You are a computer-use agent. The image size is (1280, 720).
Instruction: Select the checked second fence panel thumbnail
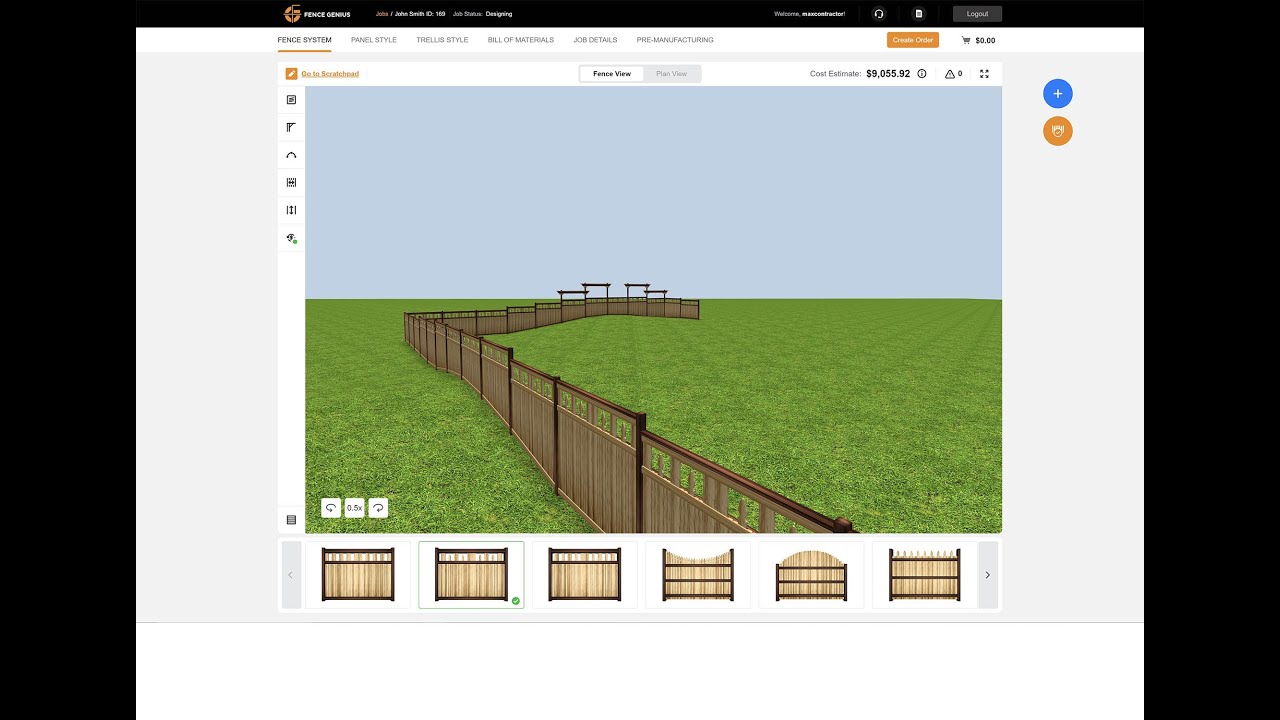pos(471,575)
